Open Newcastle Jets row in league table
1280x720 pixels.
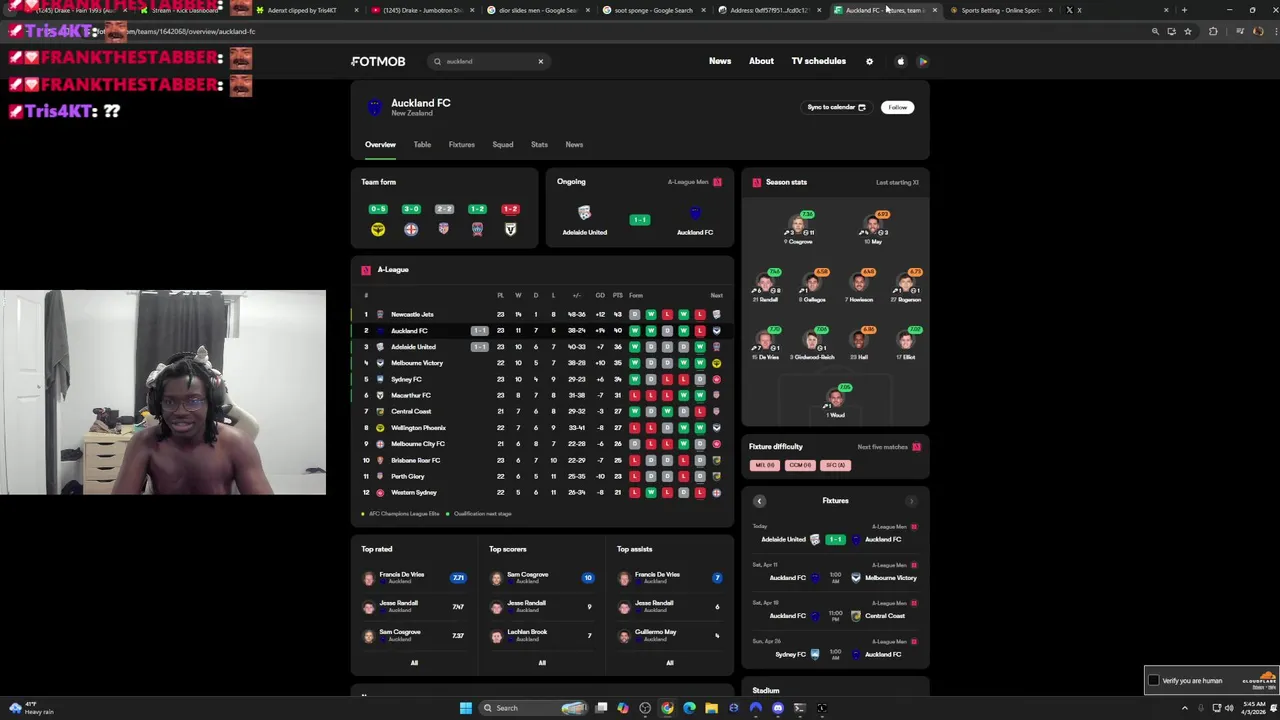pos(541,314)
